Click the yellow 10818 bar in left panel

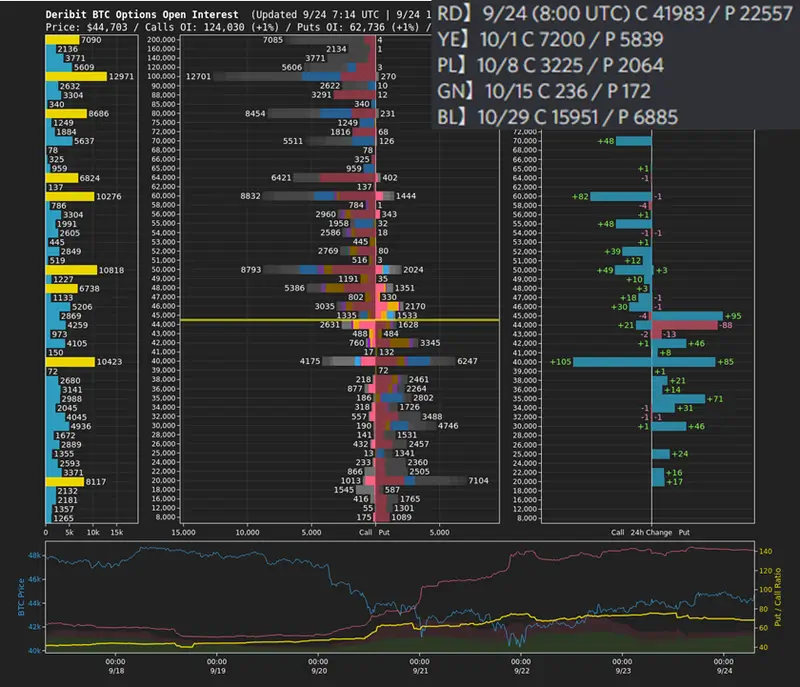(70, 270)
